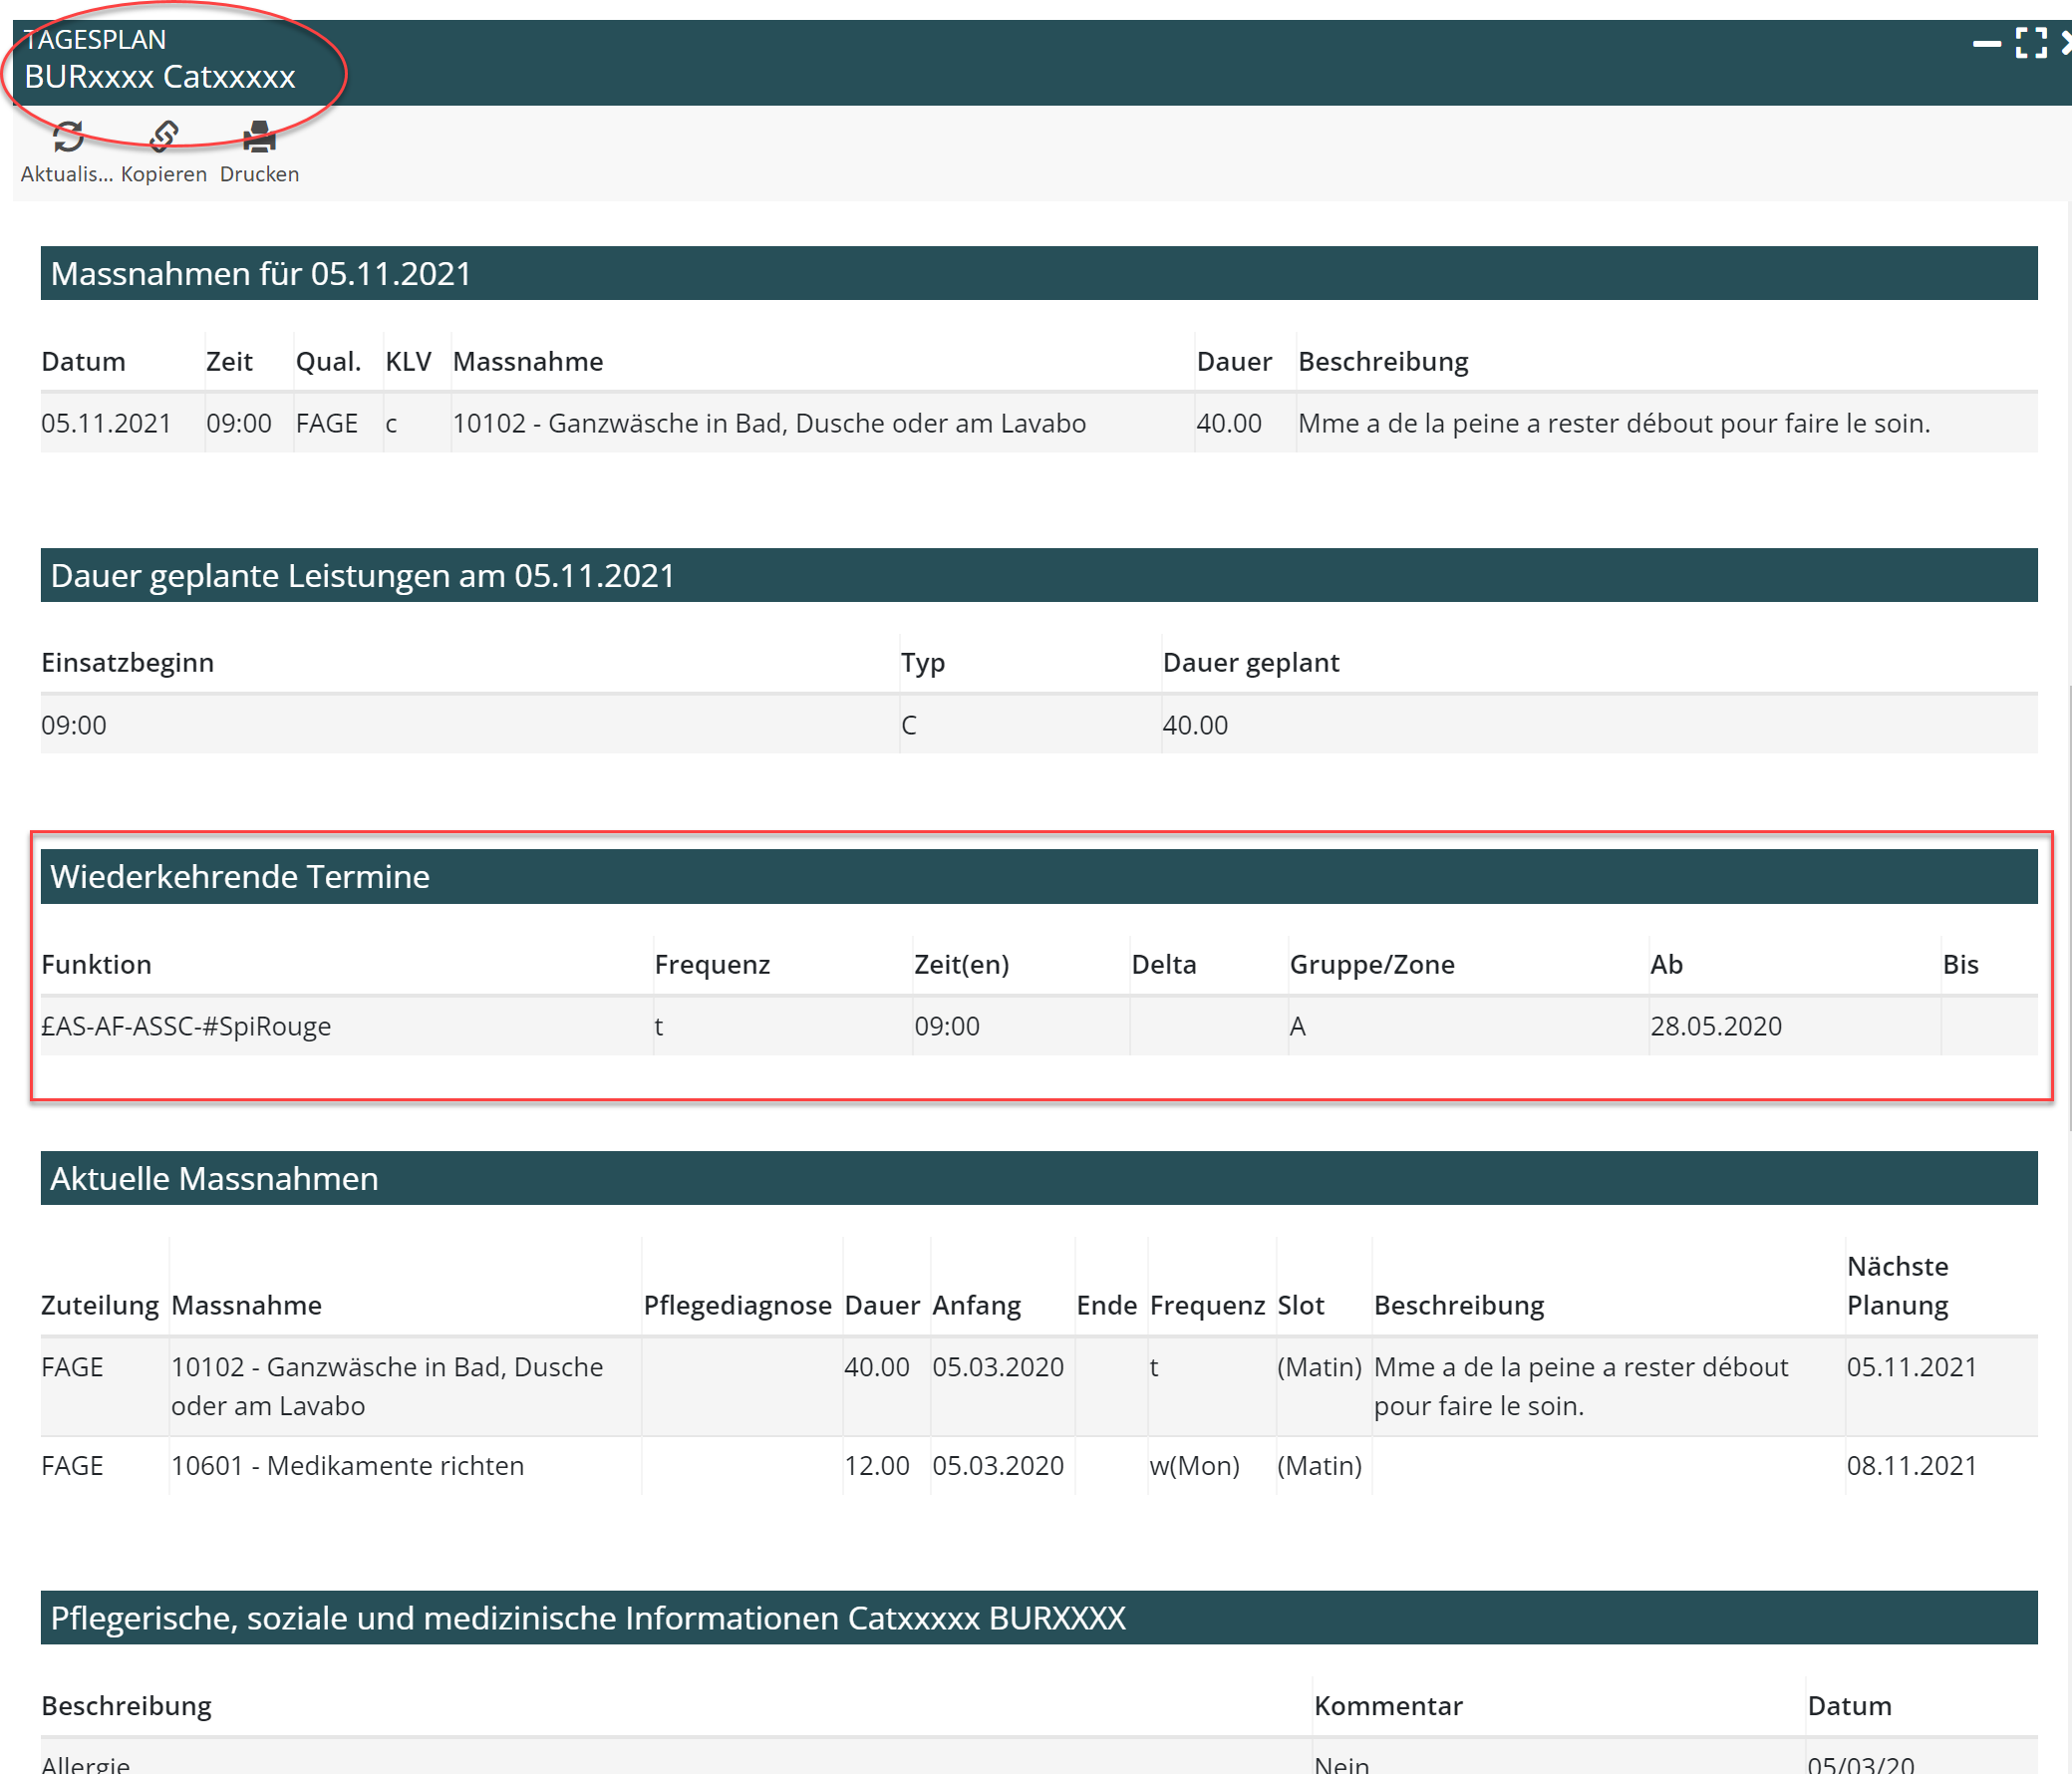
Task: Click the £AS-AF-ASSC-#SpiRouge function entry
Action: point(186,1026)
